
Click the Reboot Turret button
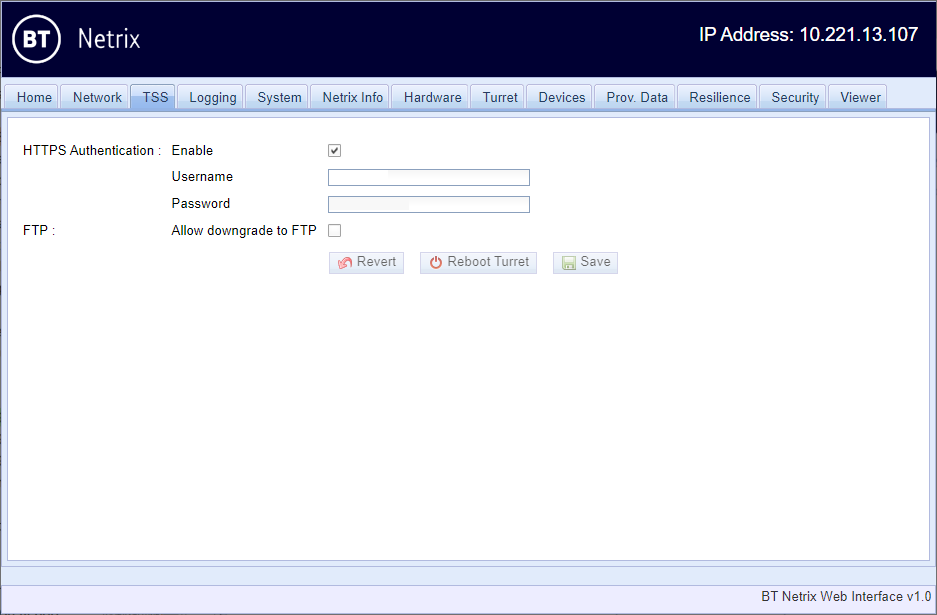pos(478,262)
